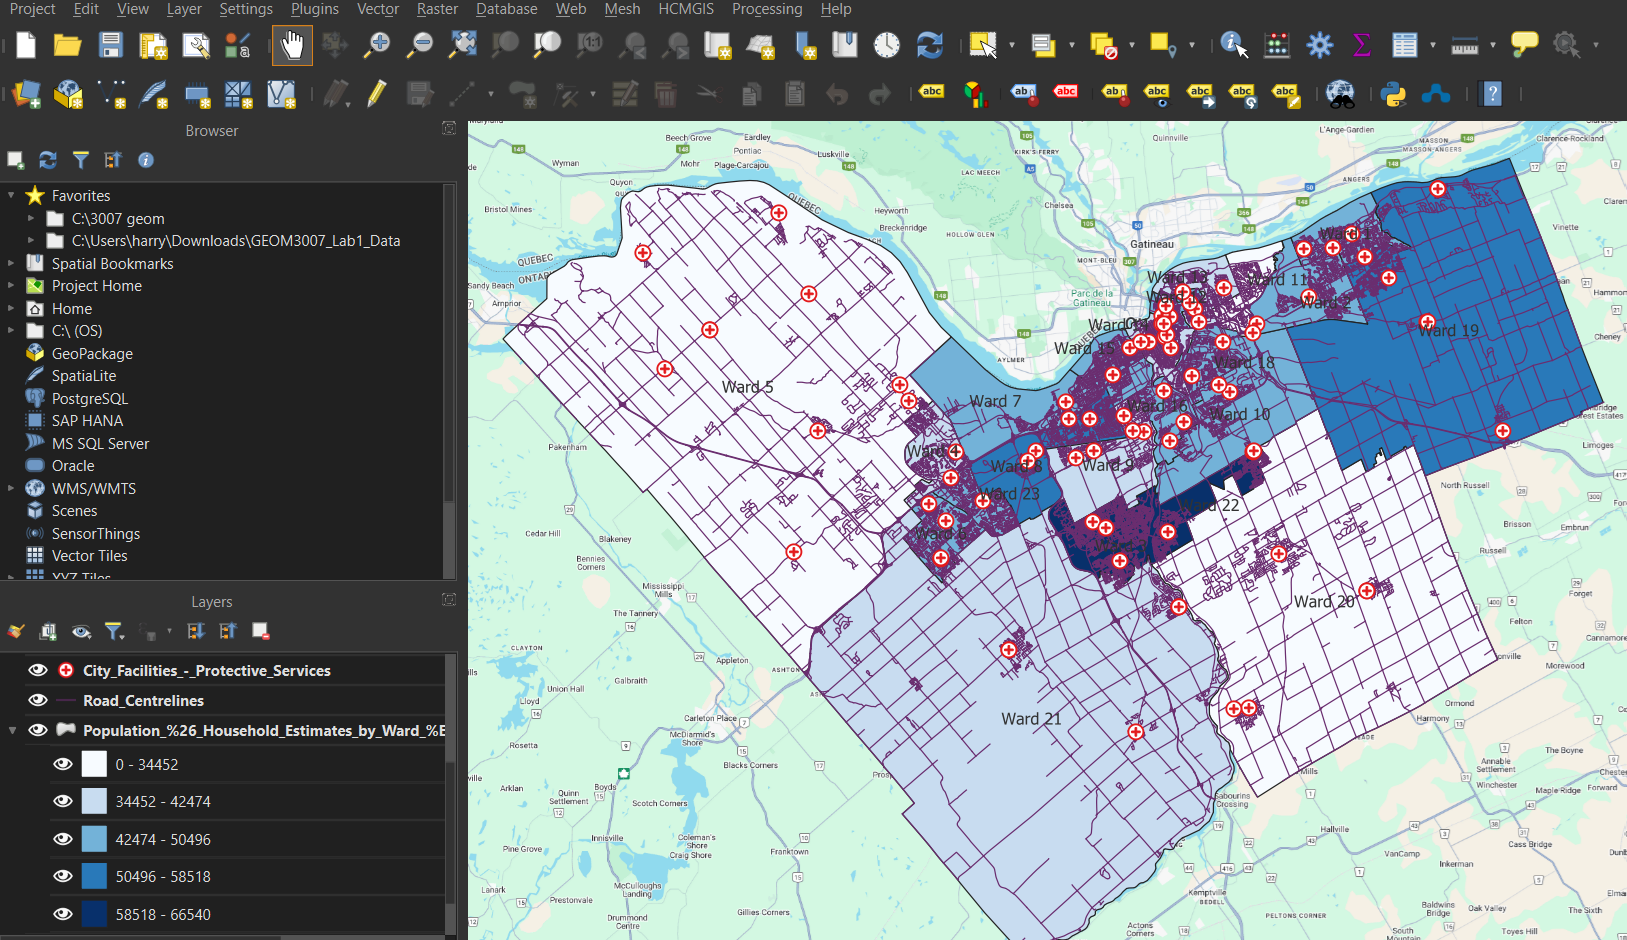Viewport: 1627px width, 940px height.
Task: Select the GeoPackage entry in Browser
Action: point(92,354)
